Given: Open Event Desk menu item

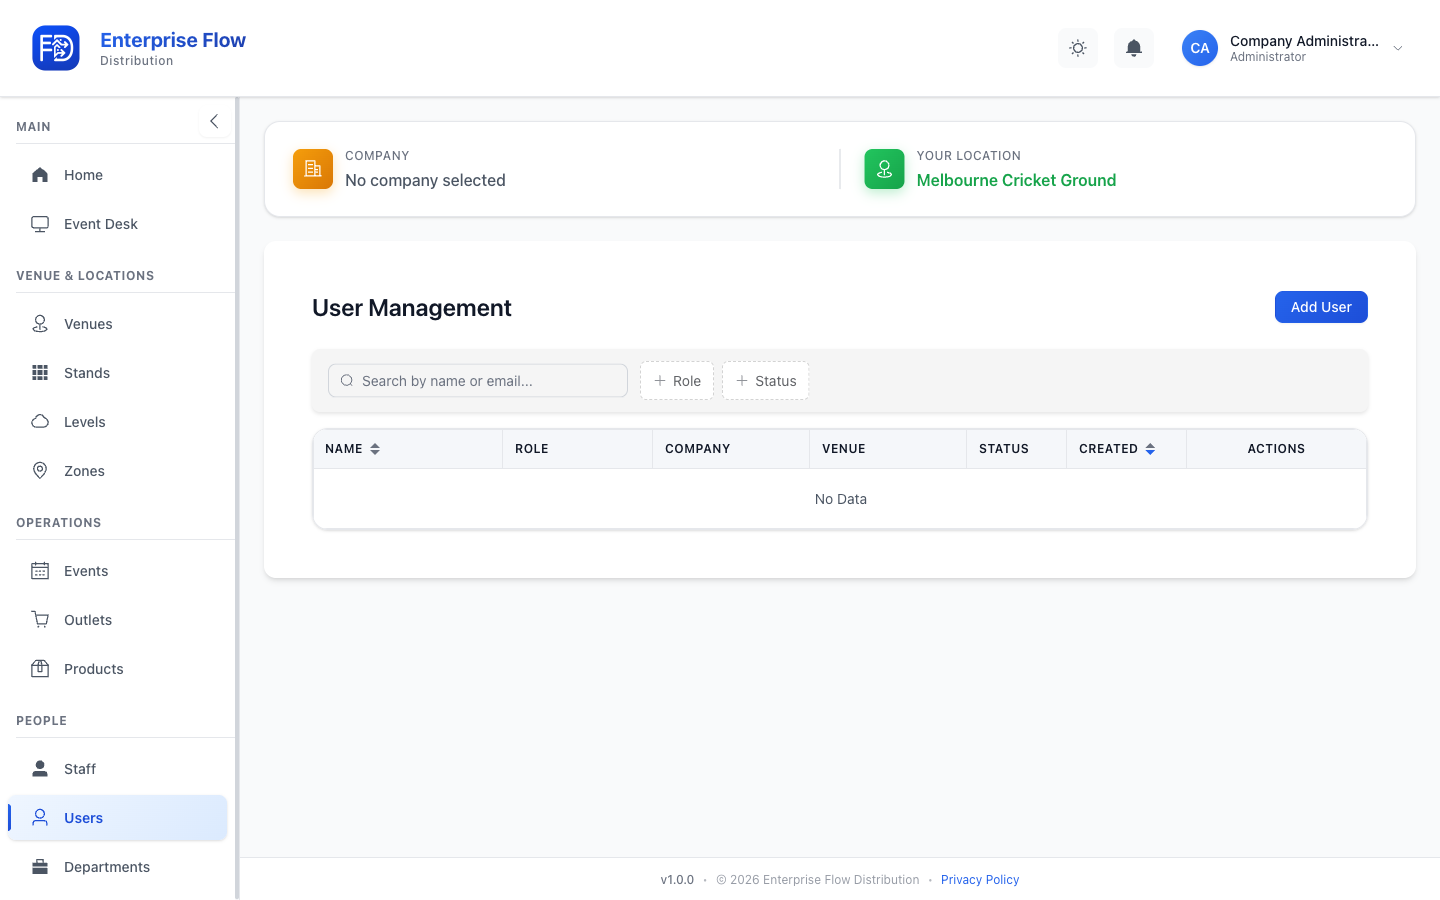Looking at the screenshot, I should click(x=118, y=224).
